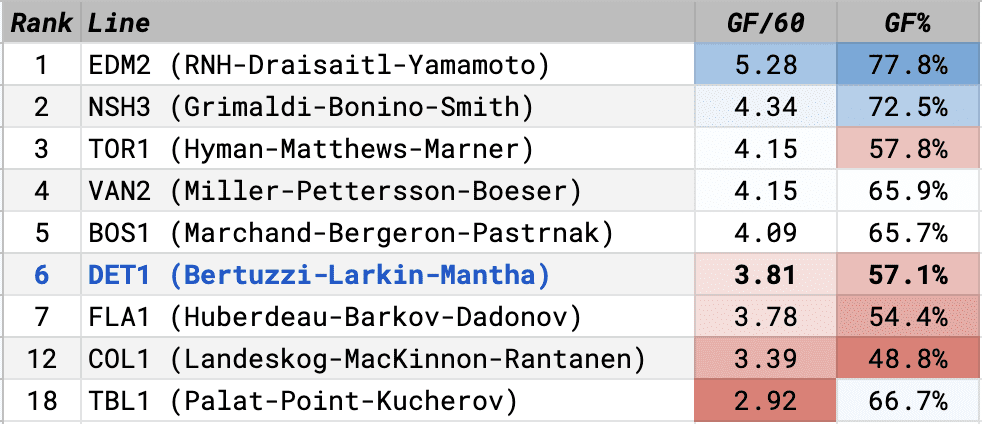Screen dimensions: 982x424
Task: Click the GF/60 column header
Action: coord(765,23)
